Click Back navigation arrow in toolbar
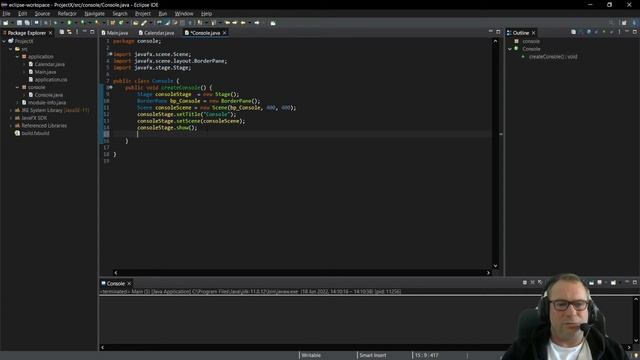640x360 pixels. [x=244, y=23]
